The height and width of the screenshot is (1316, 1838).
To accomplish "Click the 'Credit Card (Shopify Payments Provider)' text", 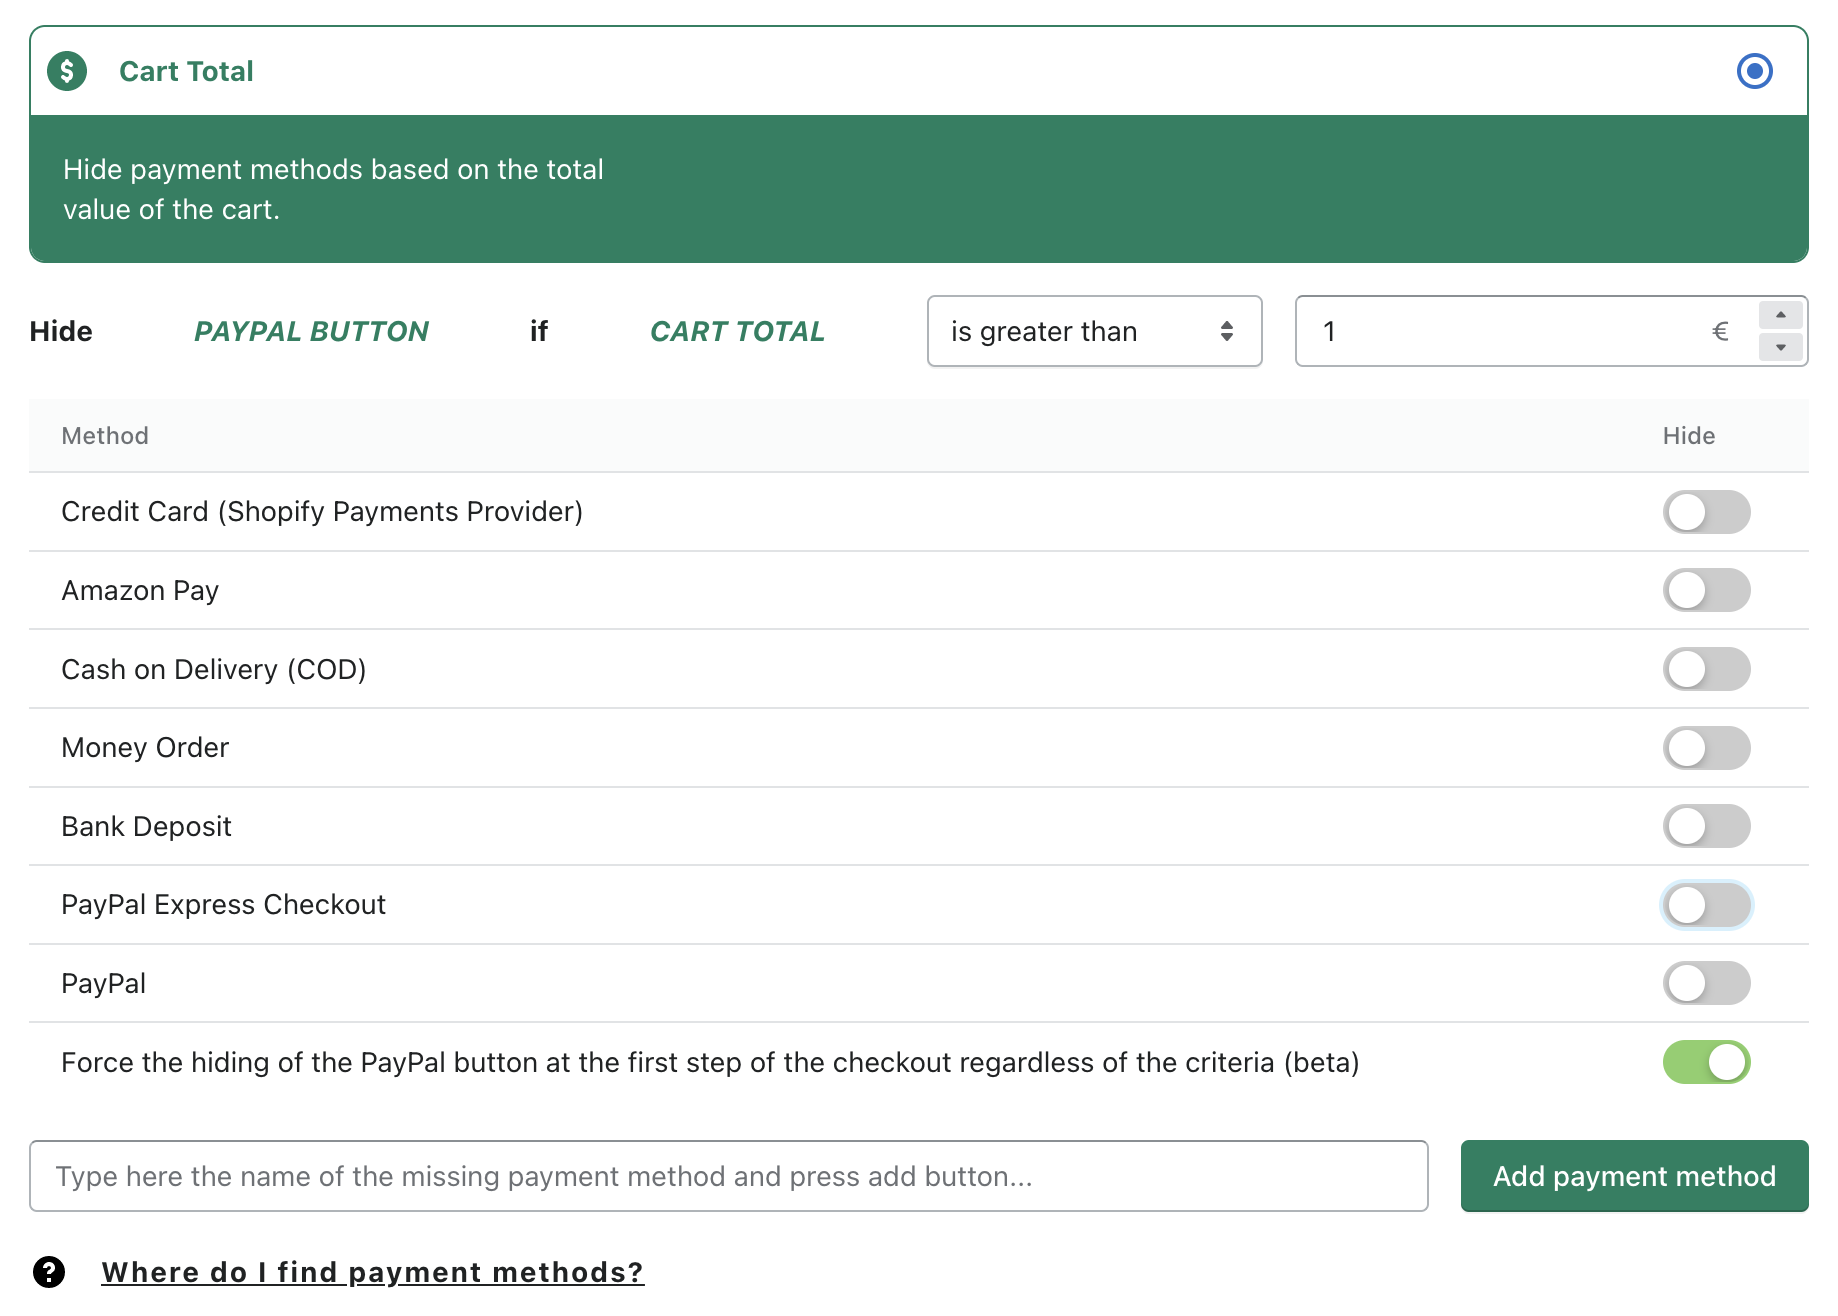I will pyautogui.click(x=322, y=512).
